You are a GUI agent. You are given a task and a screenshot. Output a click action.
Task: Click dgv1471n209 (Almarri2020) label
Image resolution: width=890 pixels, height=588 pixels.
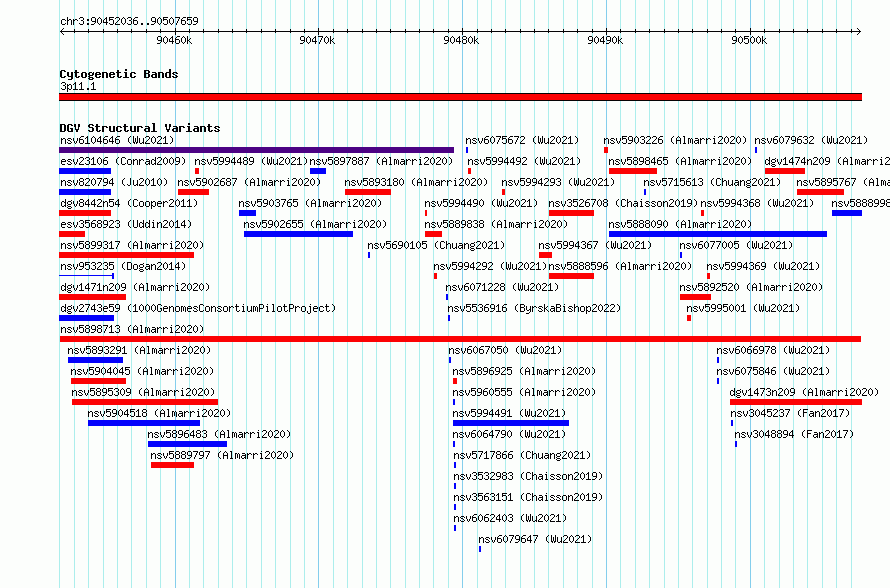135,287
